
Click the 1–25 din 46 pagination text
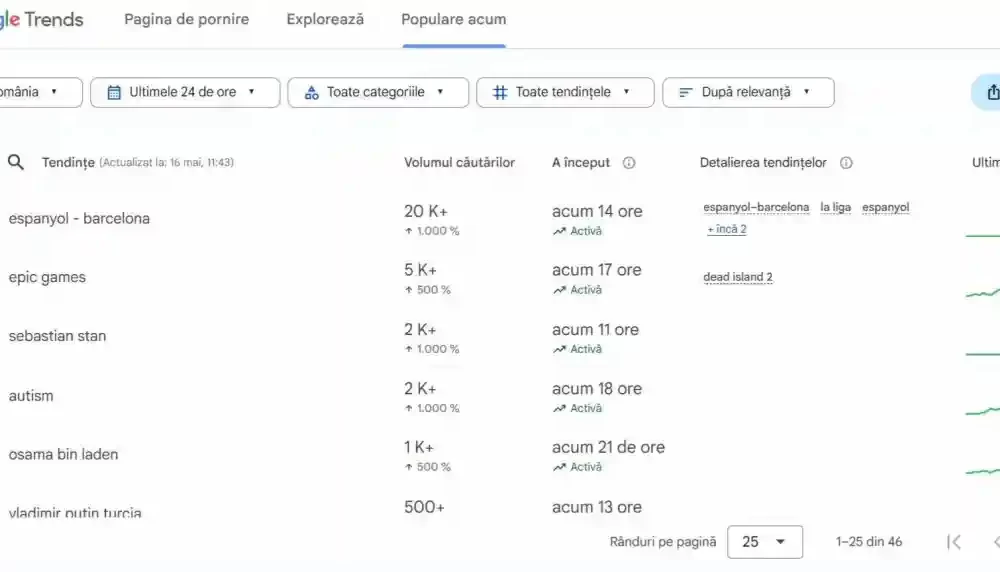[869, 542]
